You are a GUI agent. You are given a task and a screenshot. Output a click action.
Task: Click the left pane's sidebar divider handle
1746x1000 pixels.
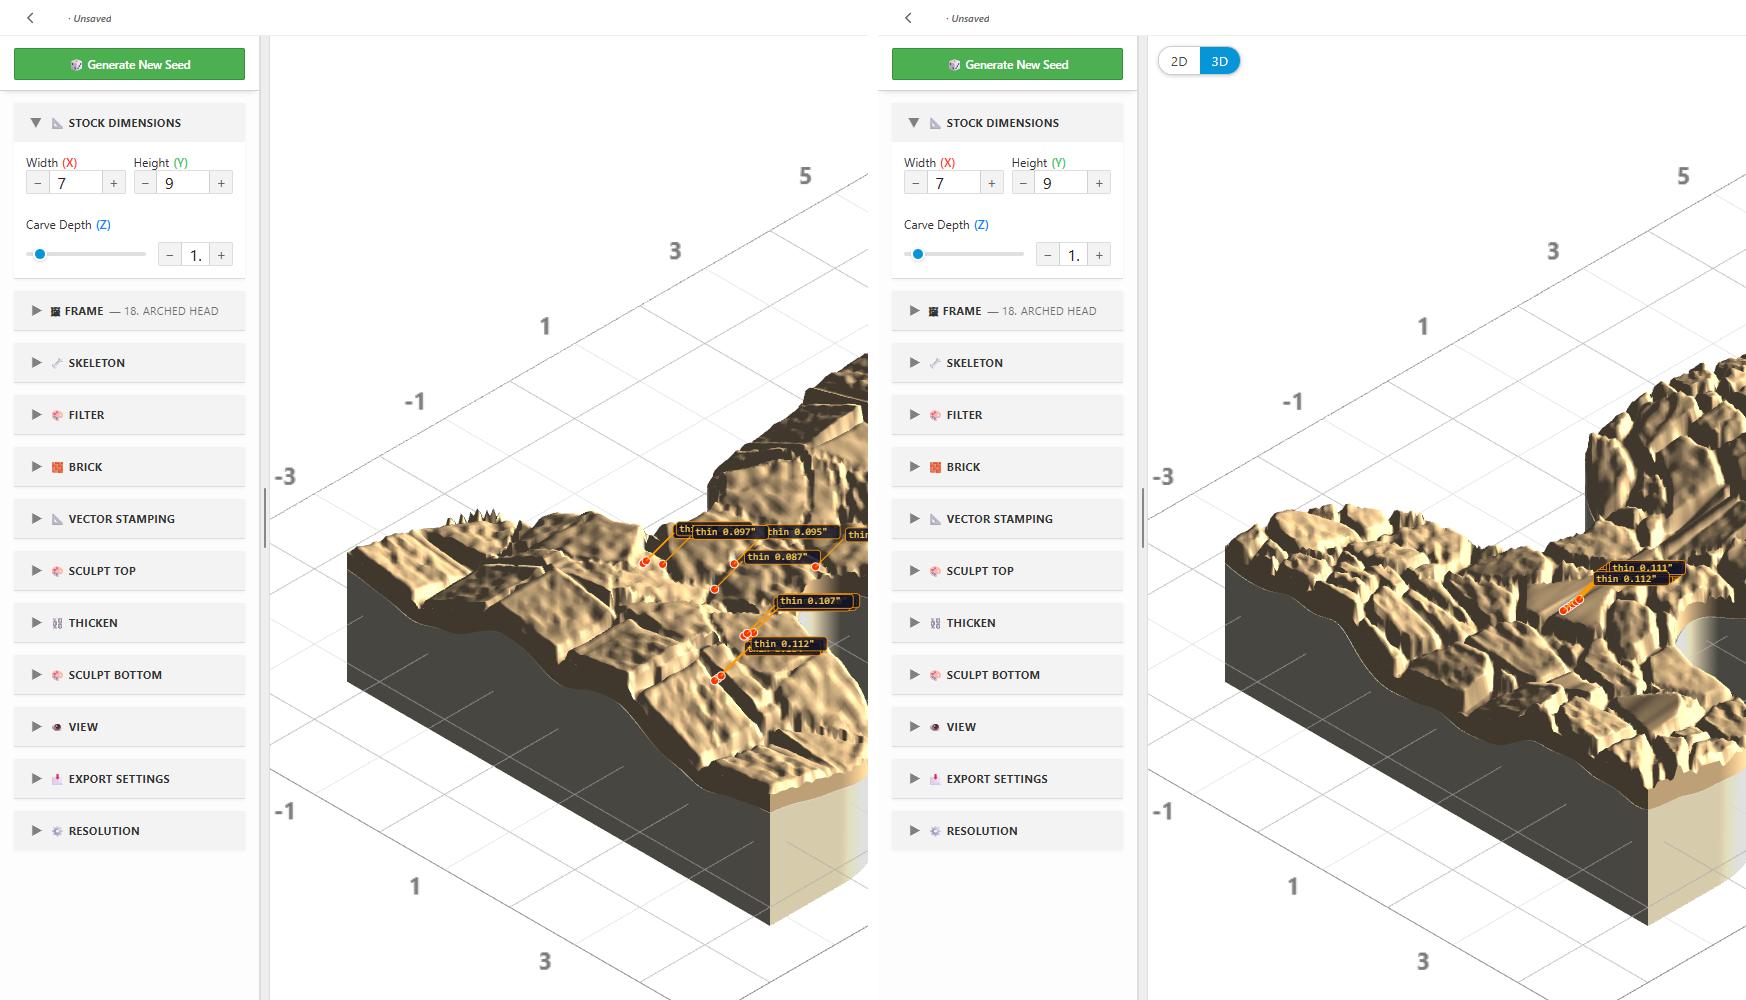pos(265,518)
